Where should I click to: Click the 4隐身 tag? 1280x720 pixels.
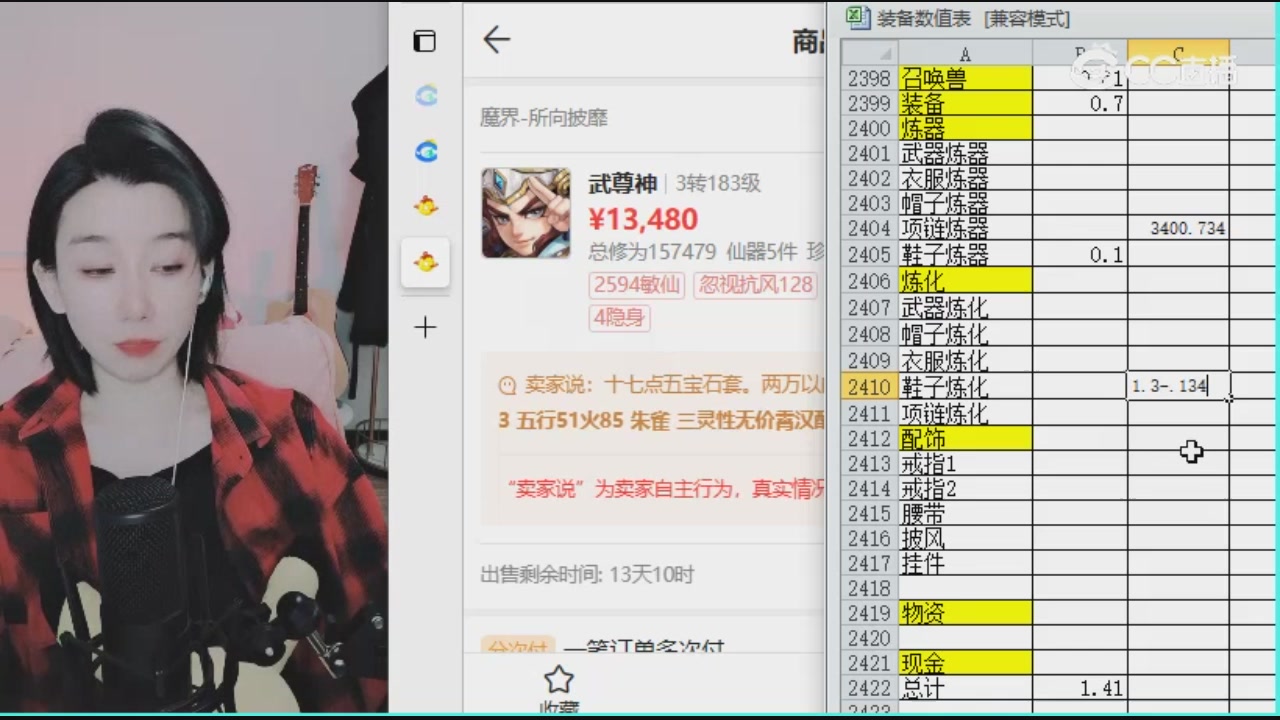(620, 318)
